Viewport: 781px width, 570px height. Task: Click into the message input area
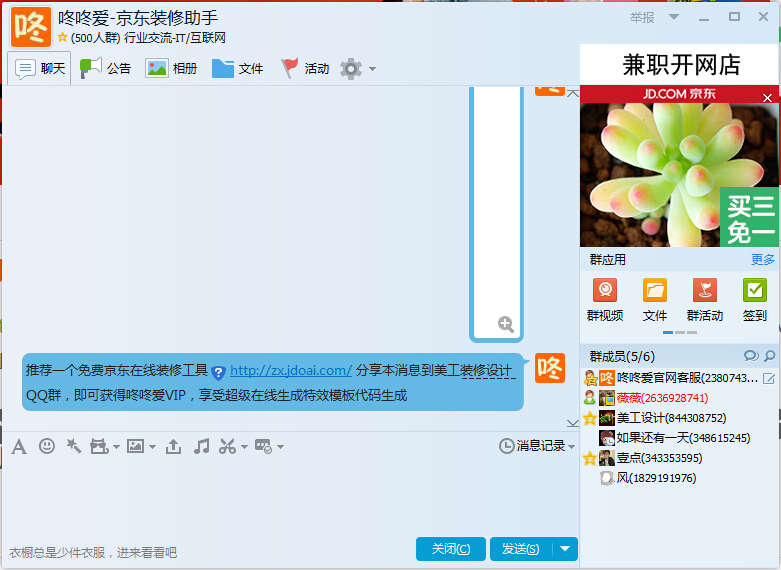289,496
